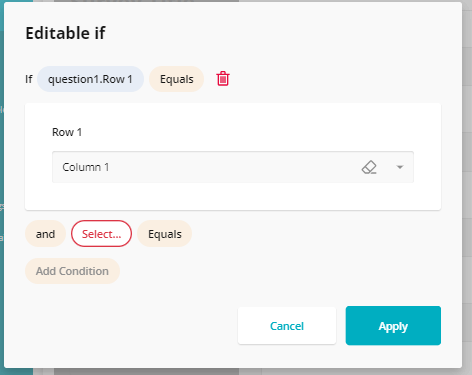
Task: Open the Row 1 value select field
Action: [233, 167]
